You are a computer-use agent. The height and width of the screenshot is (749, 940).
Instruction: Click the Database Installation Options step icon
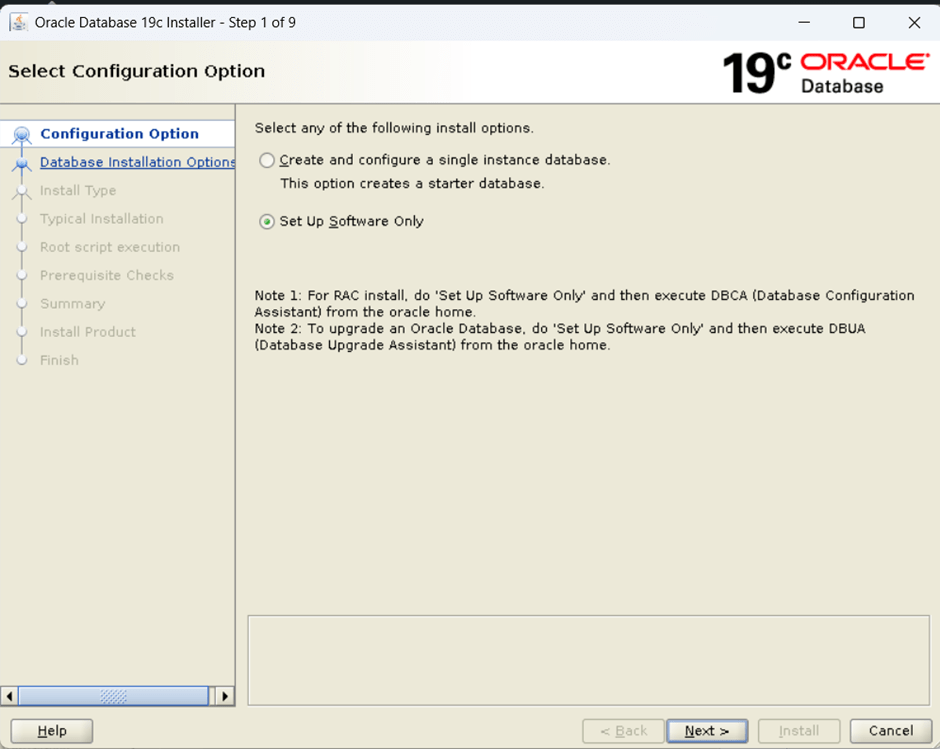(x=22, y=163)
